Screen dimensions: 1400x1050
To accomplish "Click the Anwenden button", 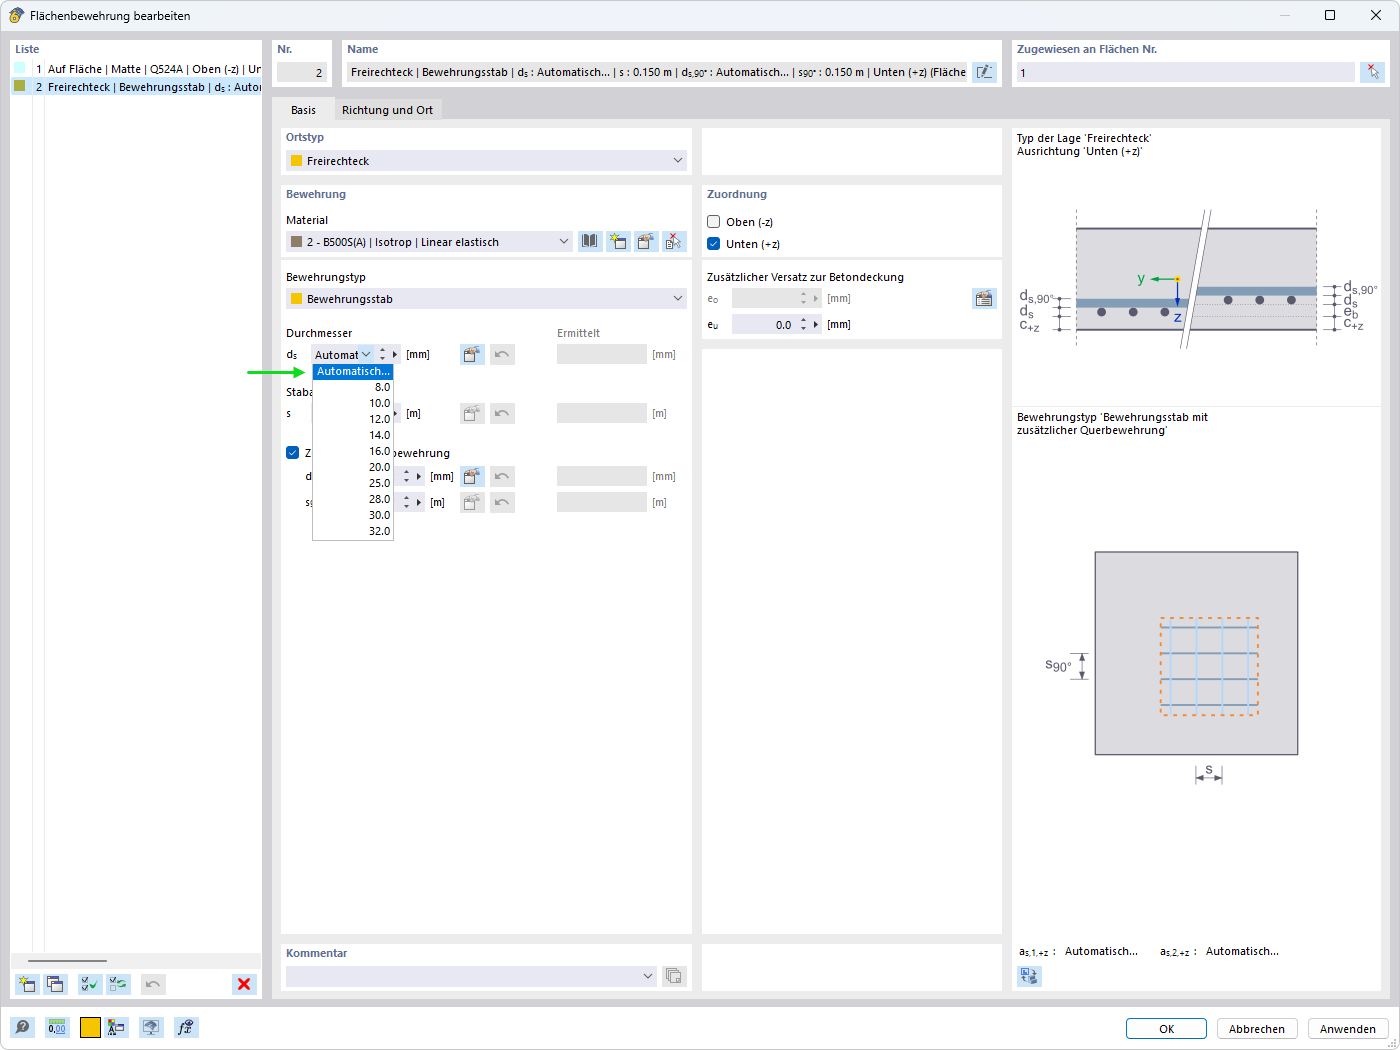I will click(1347, 1029).
